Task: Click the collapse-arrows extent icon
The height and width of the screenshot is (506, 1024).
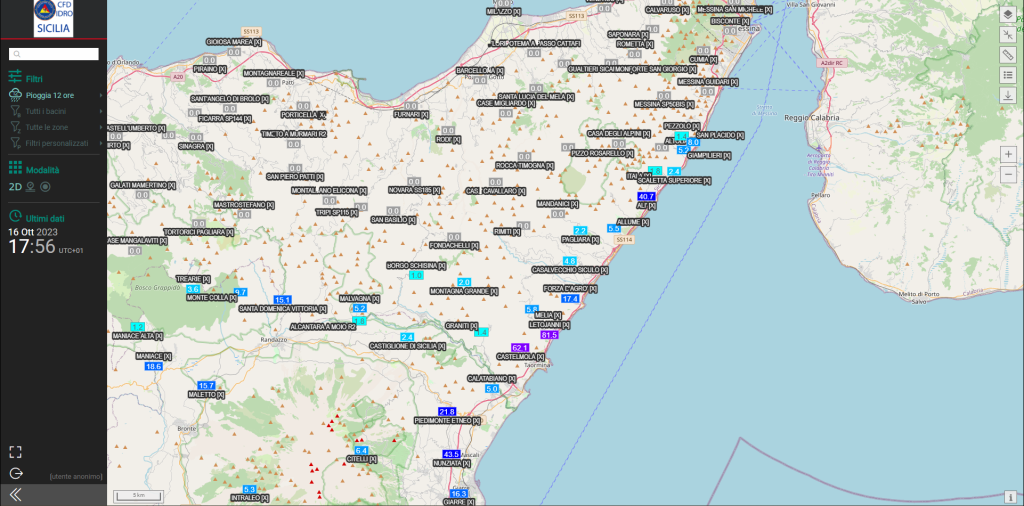Action: click(x=1008, y=34)
